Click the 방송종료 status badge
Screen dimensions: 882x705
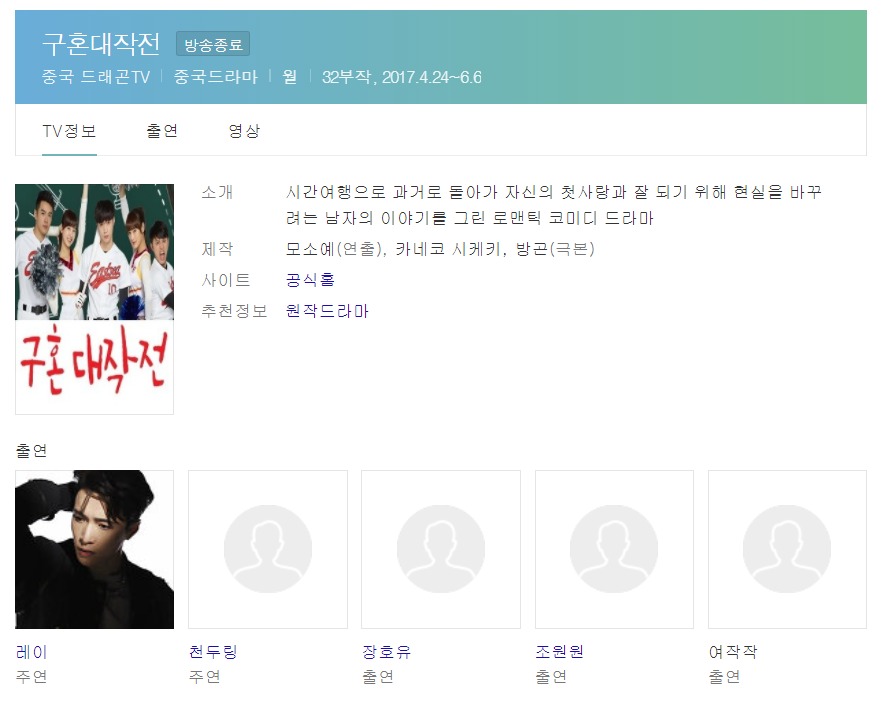pyautogui.click(x=213, y=44)
